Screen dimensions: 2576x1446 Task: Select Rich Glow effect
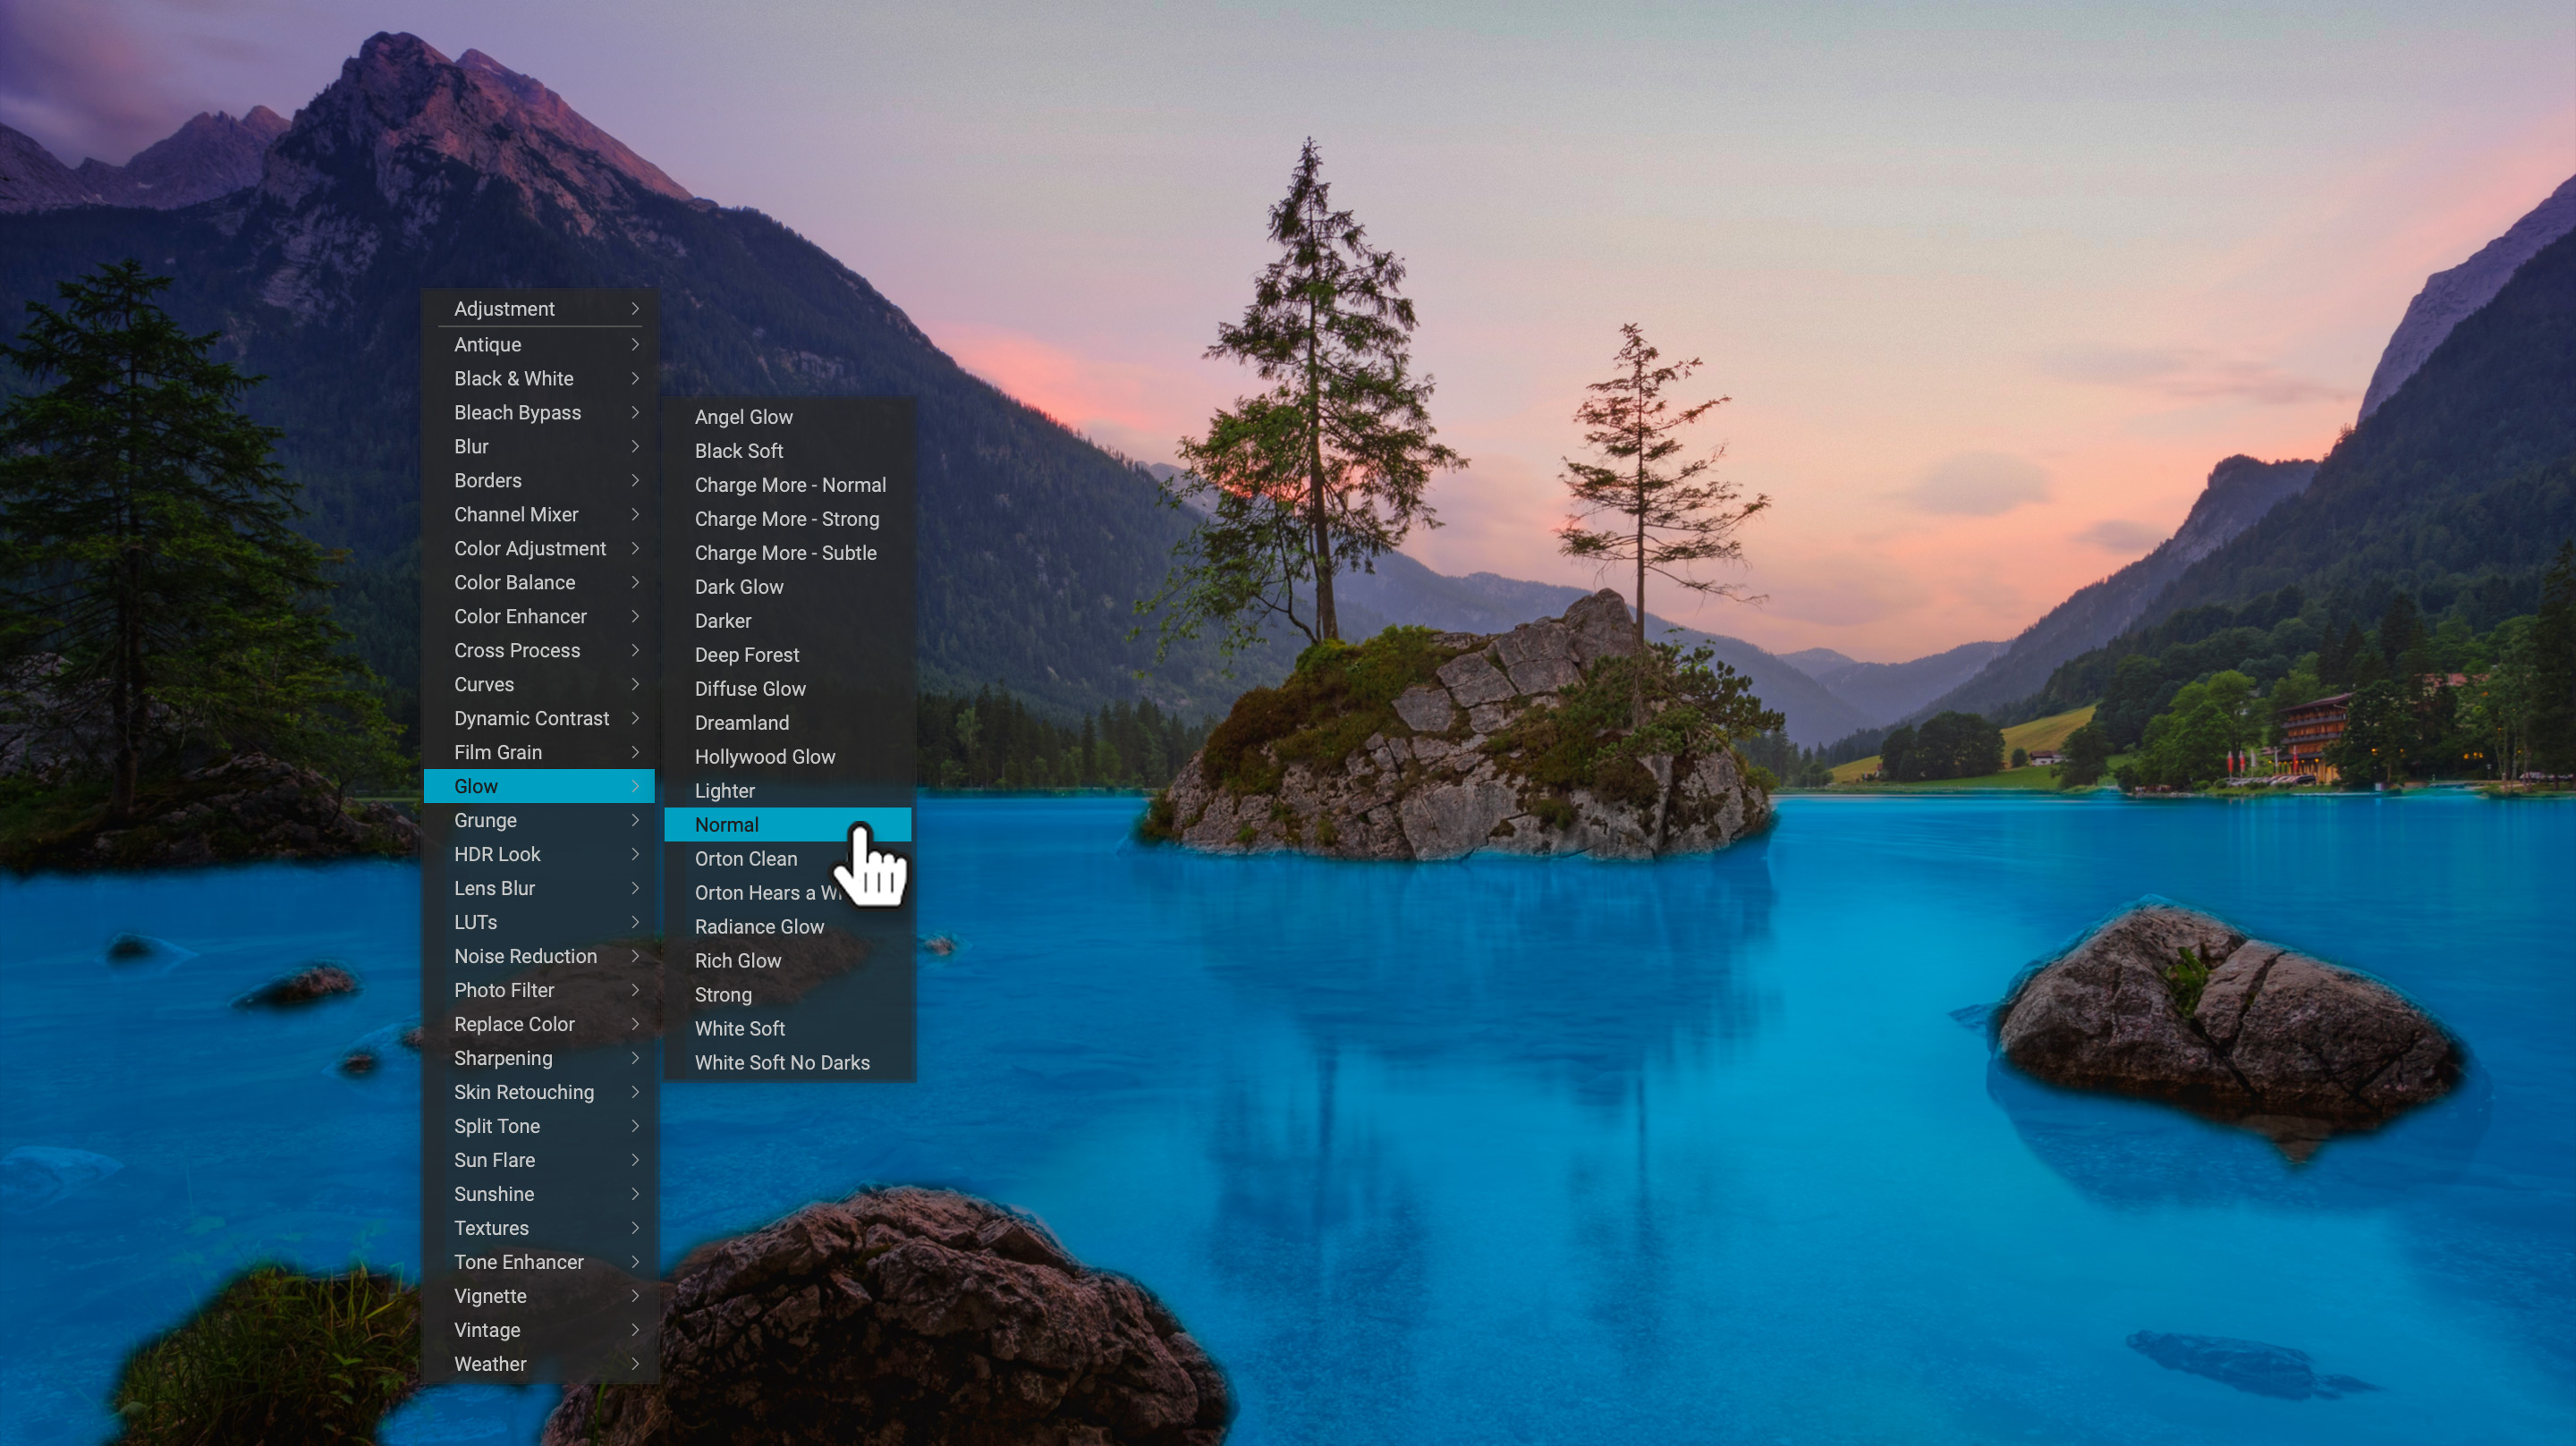[738, 960]
